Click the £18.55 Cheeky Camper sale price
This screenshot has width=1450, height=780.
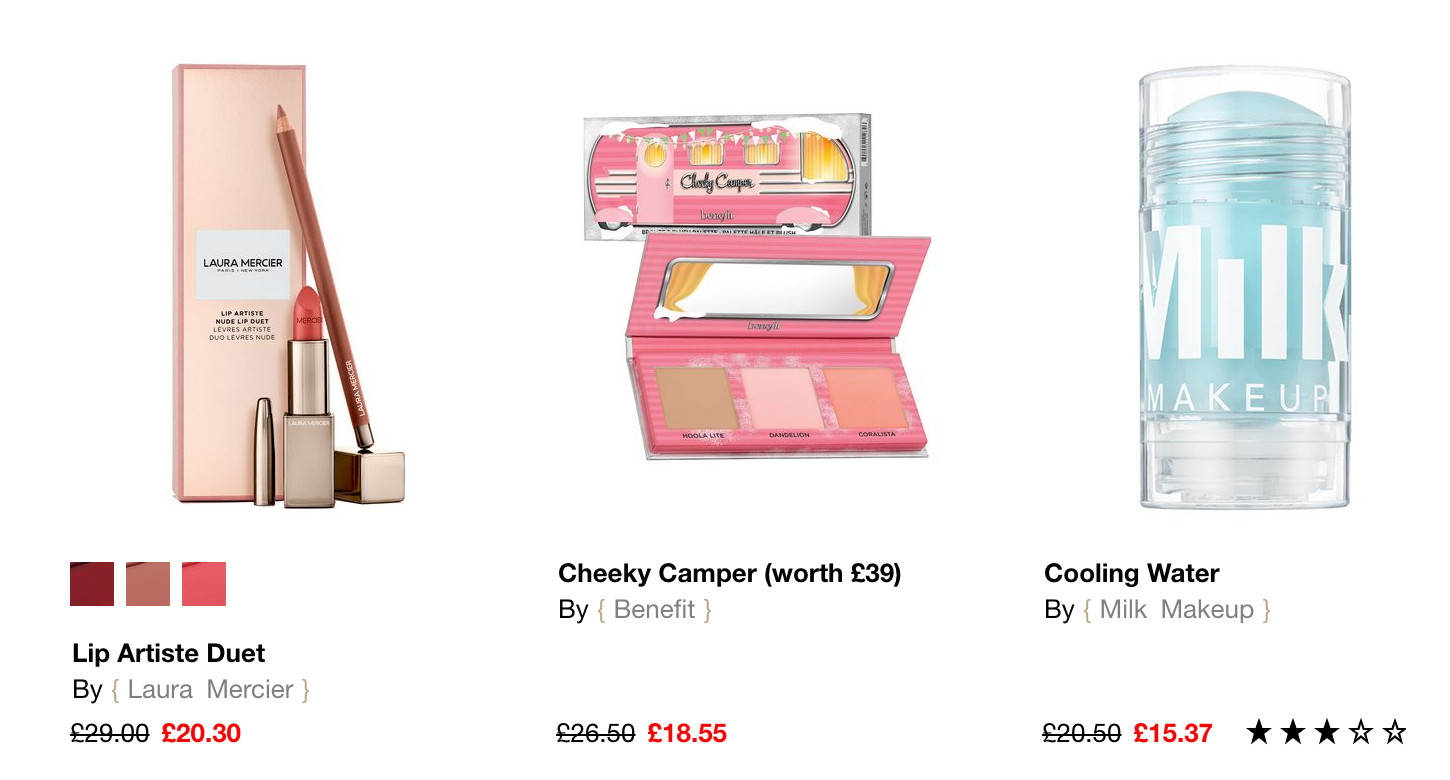(x=687, y=733)
